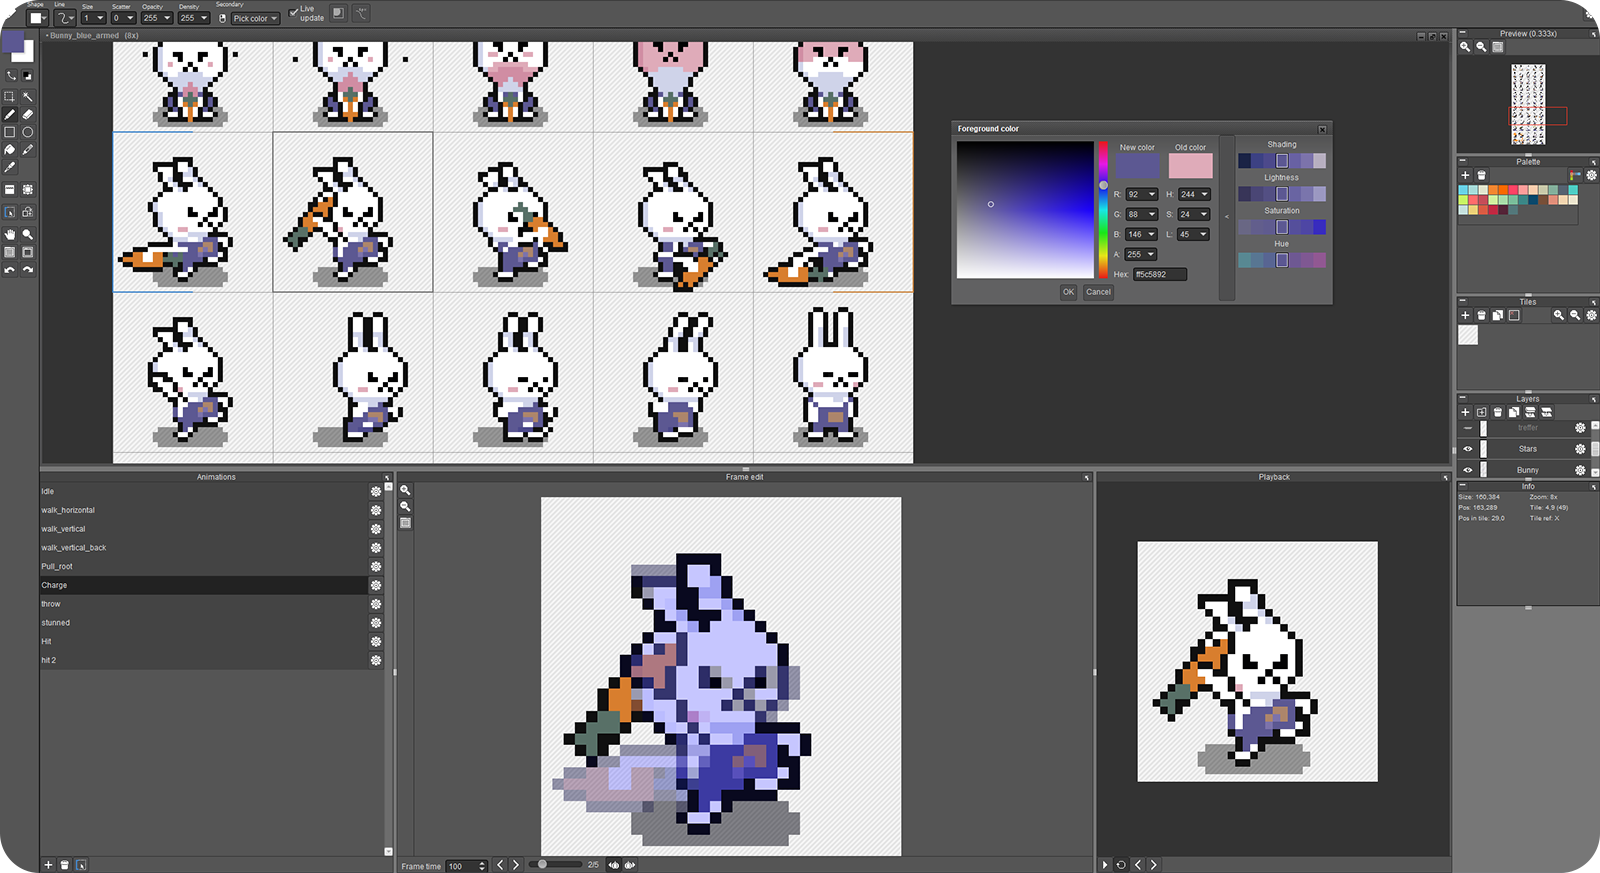Delete selected color from Palette
Screen dimensions: 1600x873
click(1481, 175)
